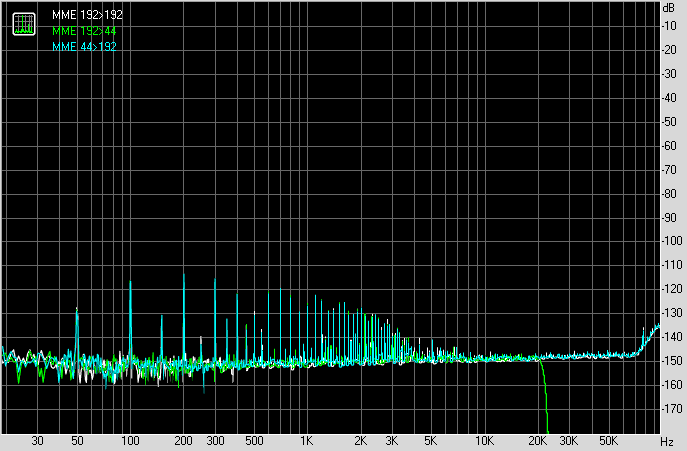Click the 30K frequency axis label
Viewport: 687px width, 451px height.
click(568, 441)
